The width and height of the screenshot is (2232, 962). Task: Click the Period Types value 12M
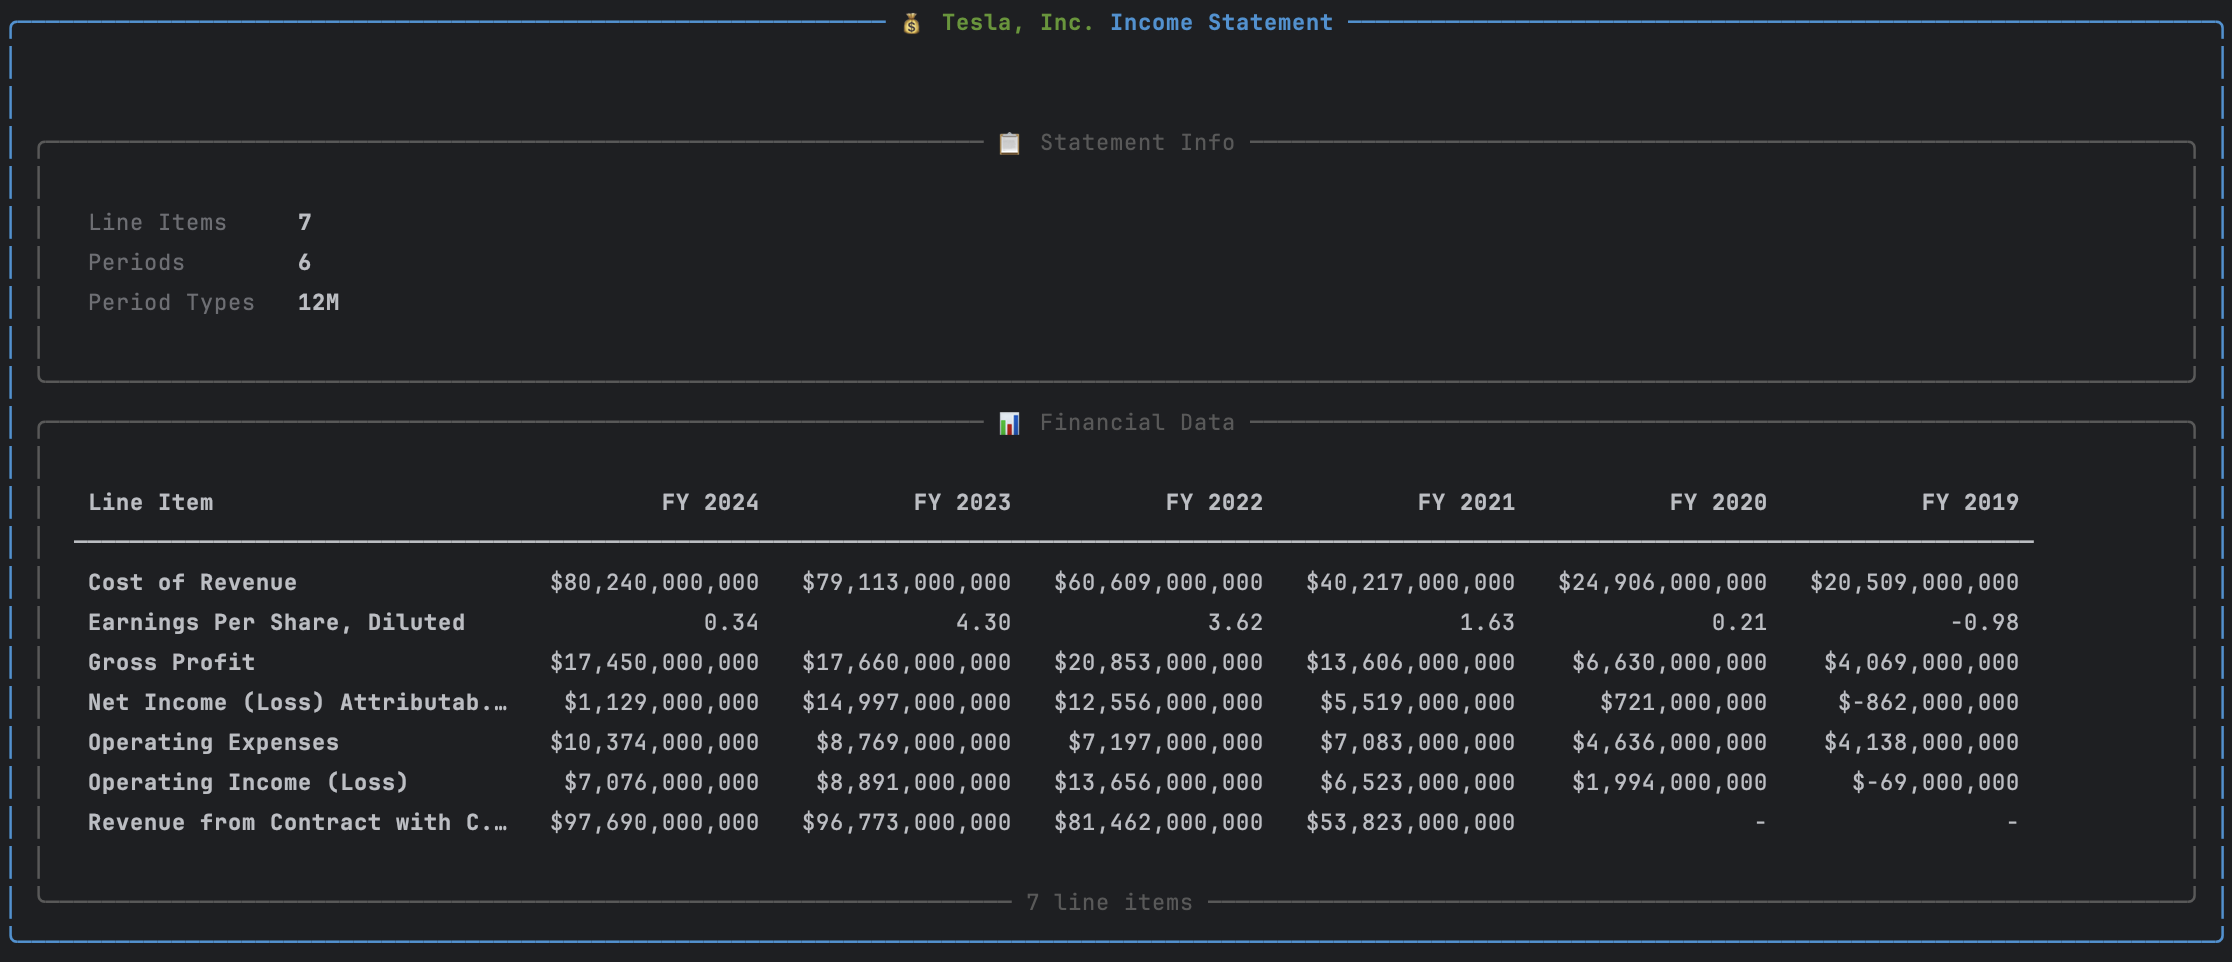point(318,302)
